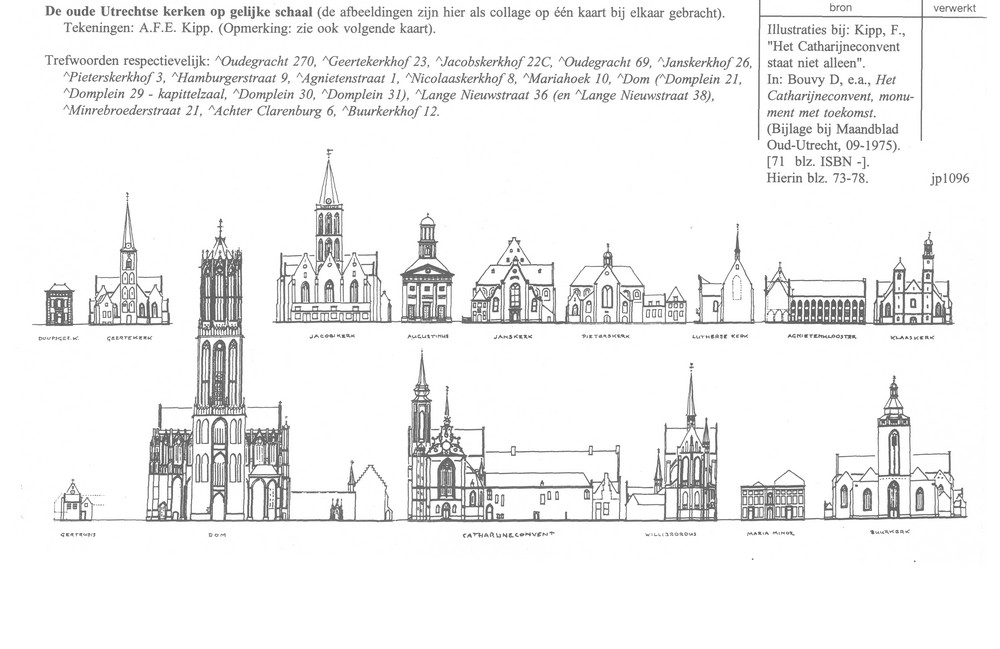Click the Augustinus church illustration

[427, 280]
